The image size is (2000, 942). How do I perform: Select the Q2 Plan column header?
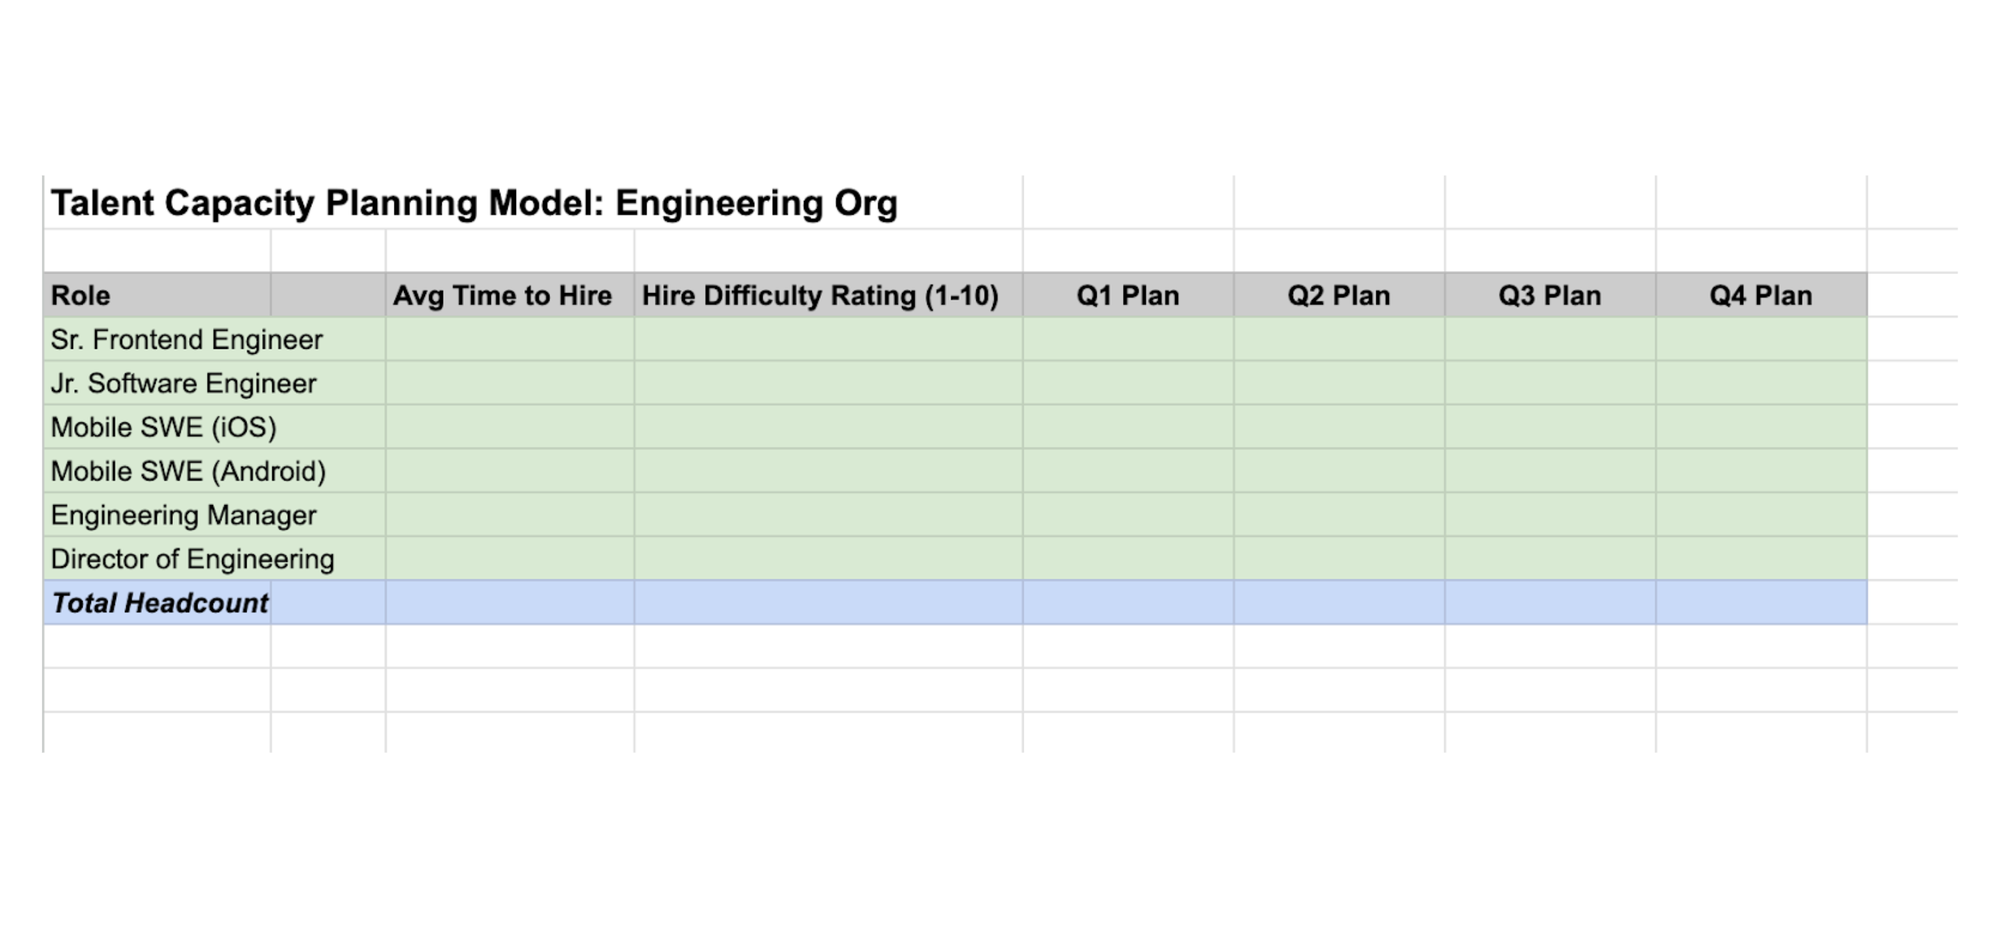(1339, 296)
